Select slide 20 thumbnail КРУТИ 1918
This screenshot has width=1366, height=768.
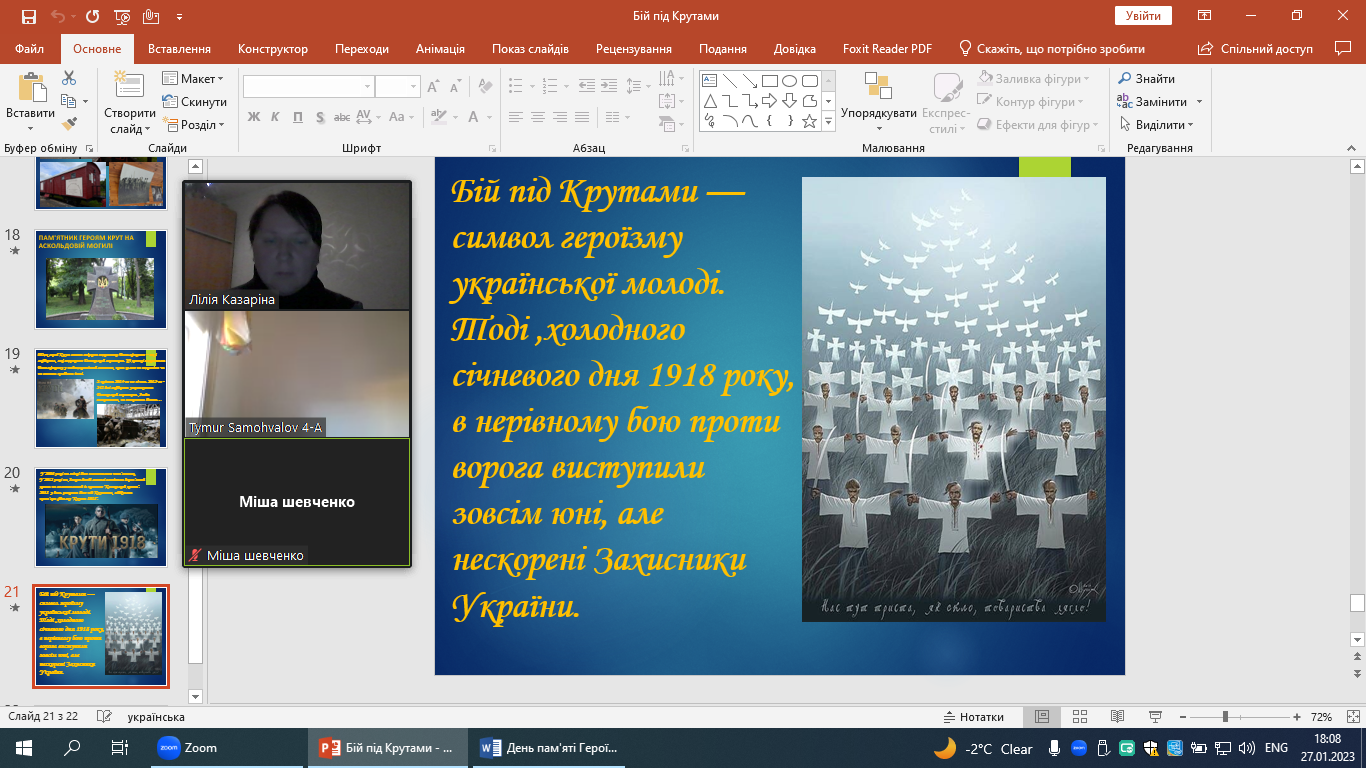101,517
